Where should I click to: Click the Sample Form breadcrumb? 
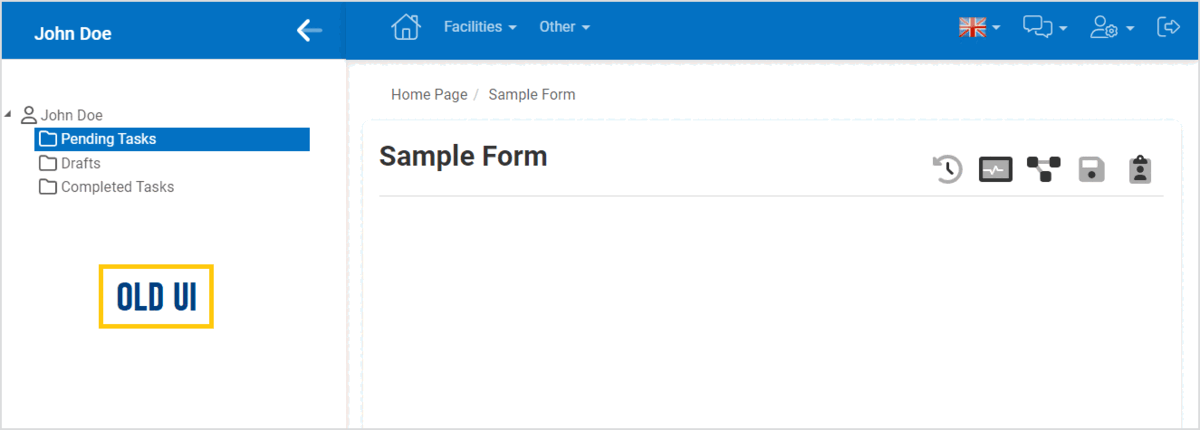[532, 95]
